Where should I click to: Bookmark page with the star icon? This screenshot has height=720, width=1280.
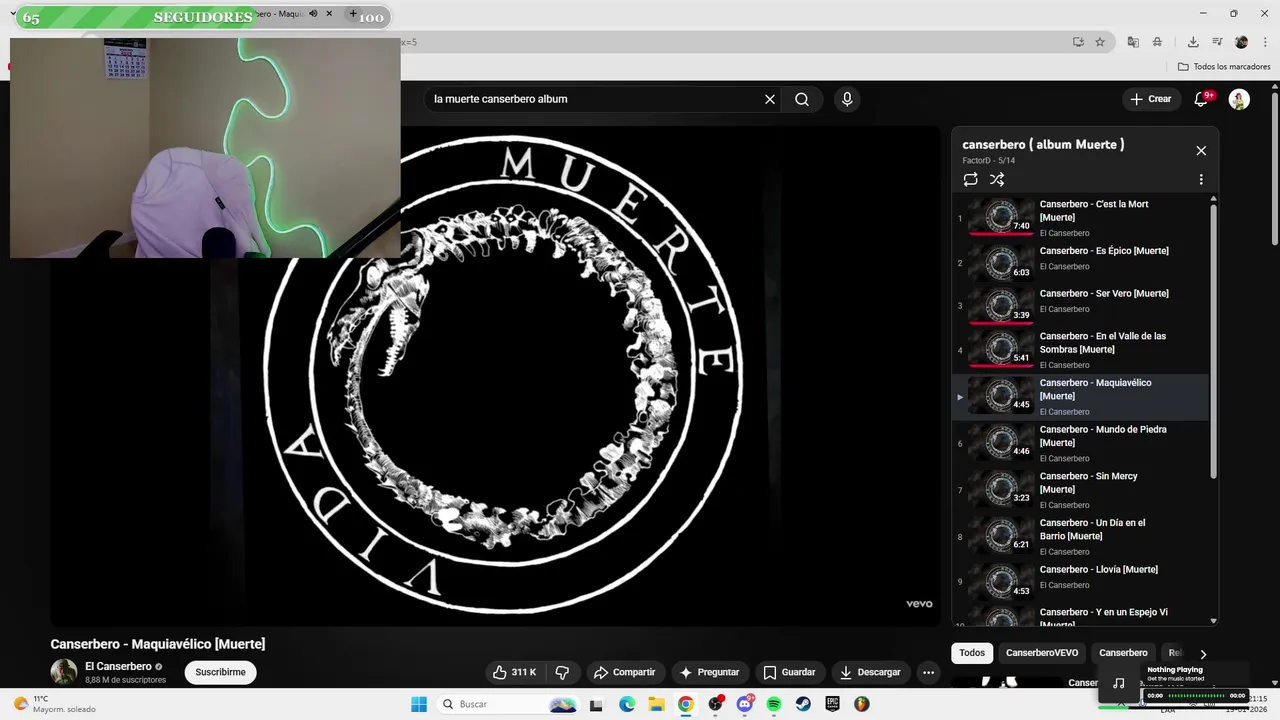[x=1100, y=42]
